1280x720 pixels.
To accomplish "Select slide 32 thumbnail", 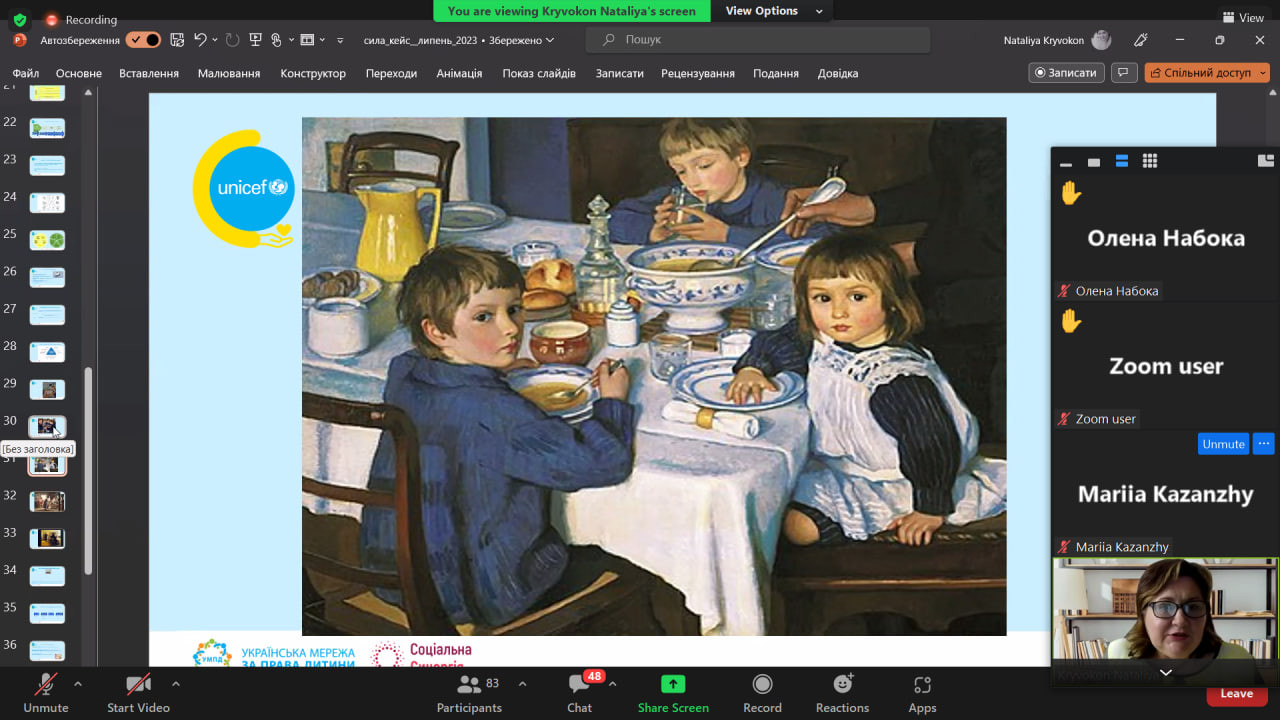I will point(47,501).
